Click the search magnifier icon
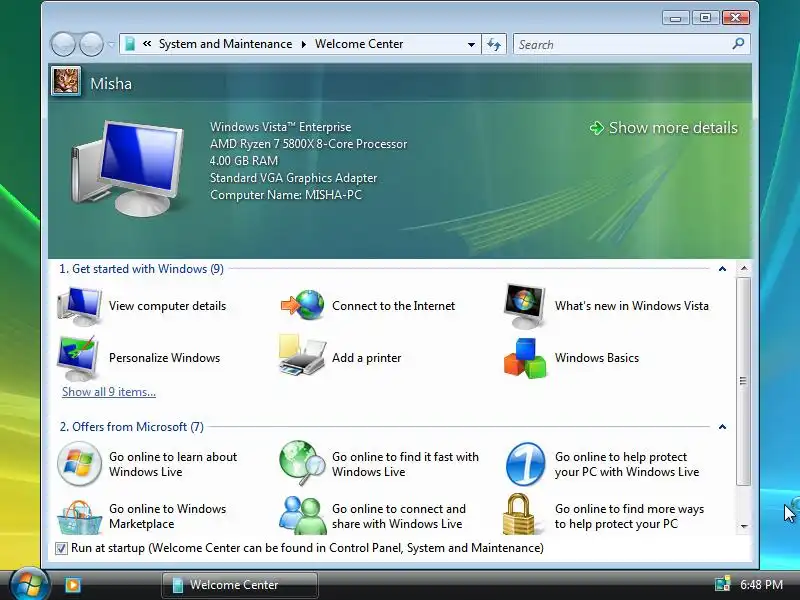Viewport: 800px width, 600px height. [x=738, y=44]
